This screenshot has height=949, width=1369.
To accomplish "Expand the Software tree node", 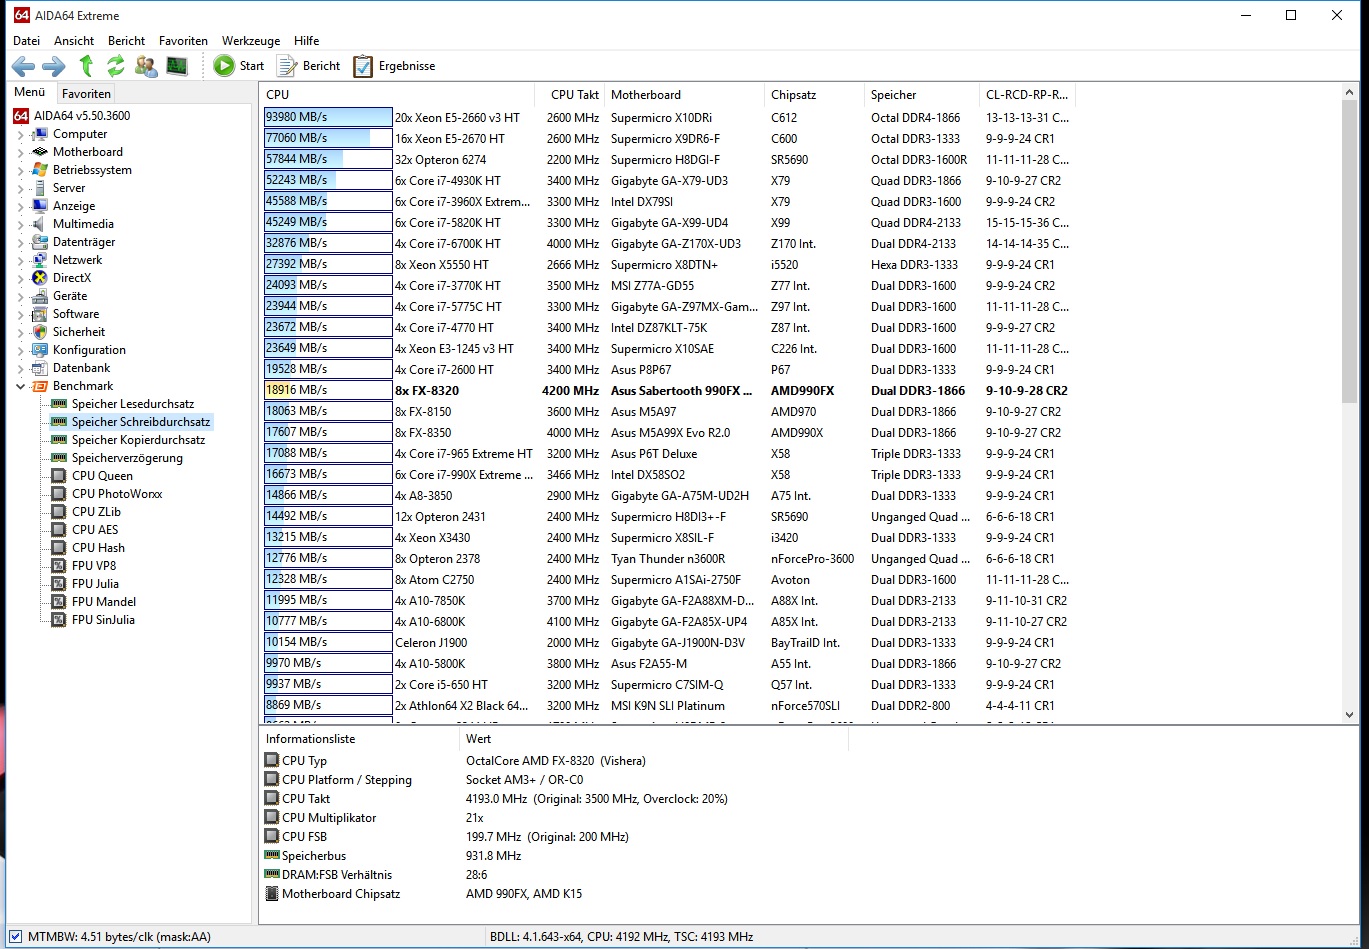I will tap(21, 314).
